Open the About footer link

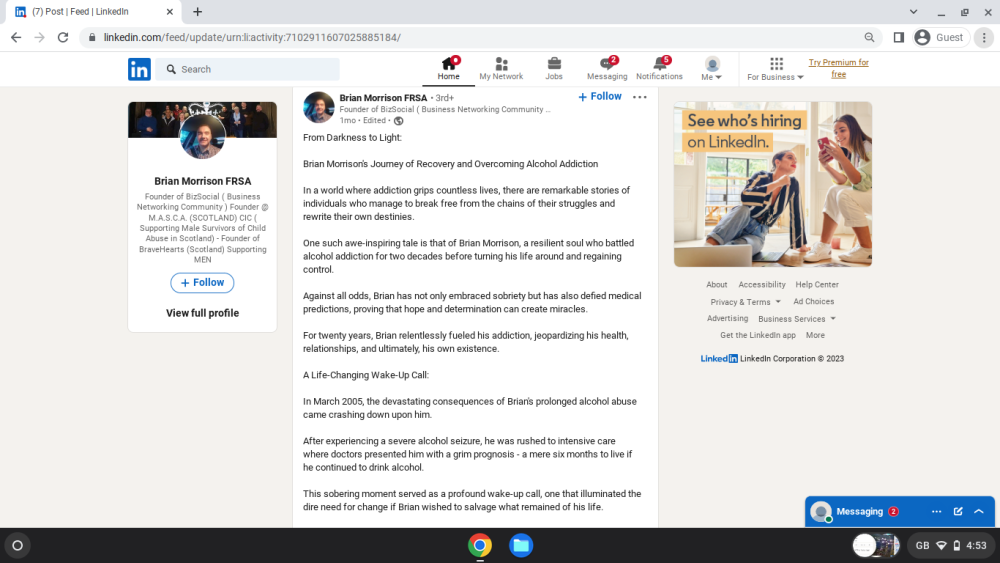pyautogui.click(x=716, y=284)
